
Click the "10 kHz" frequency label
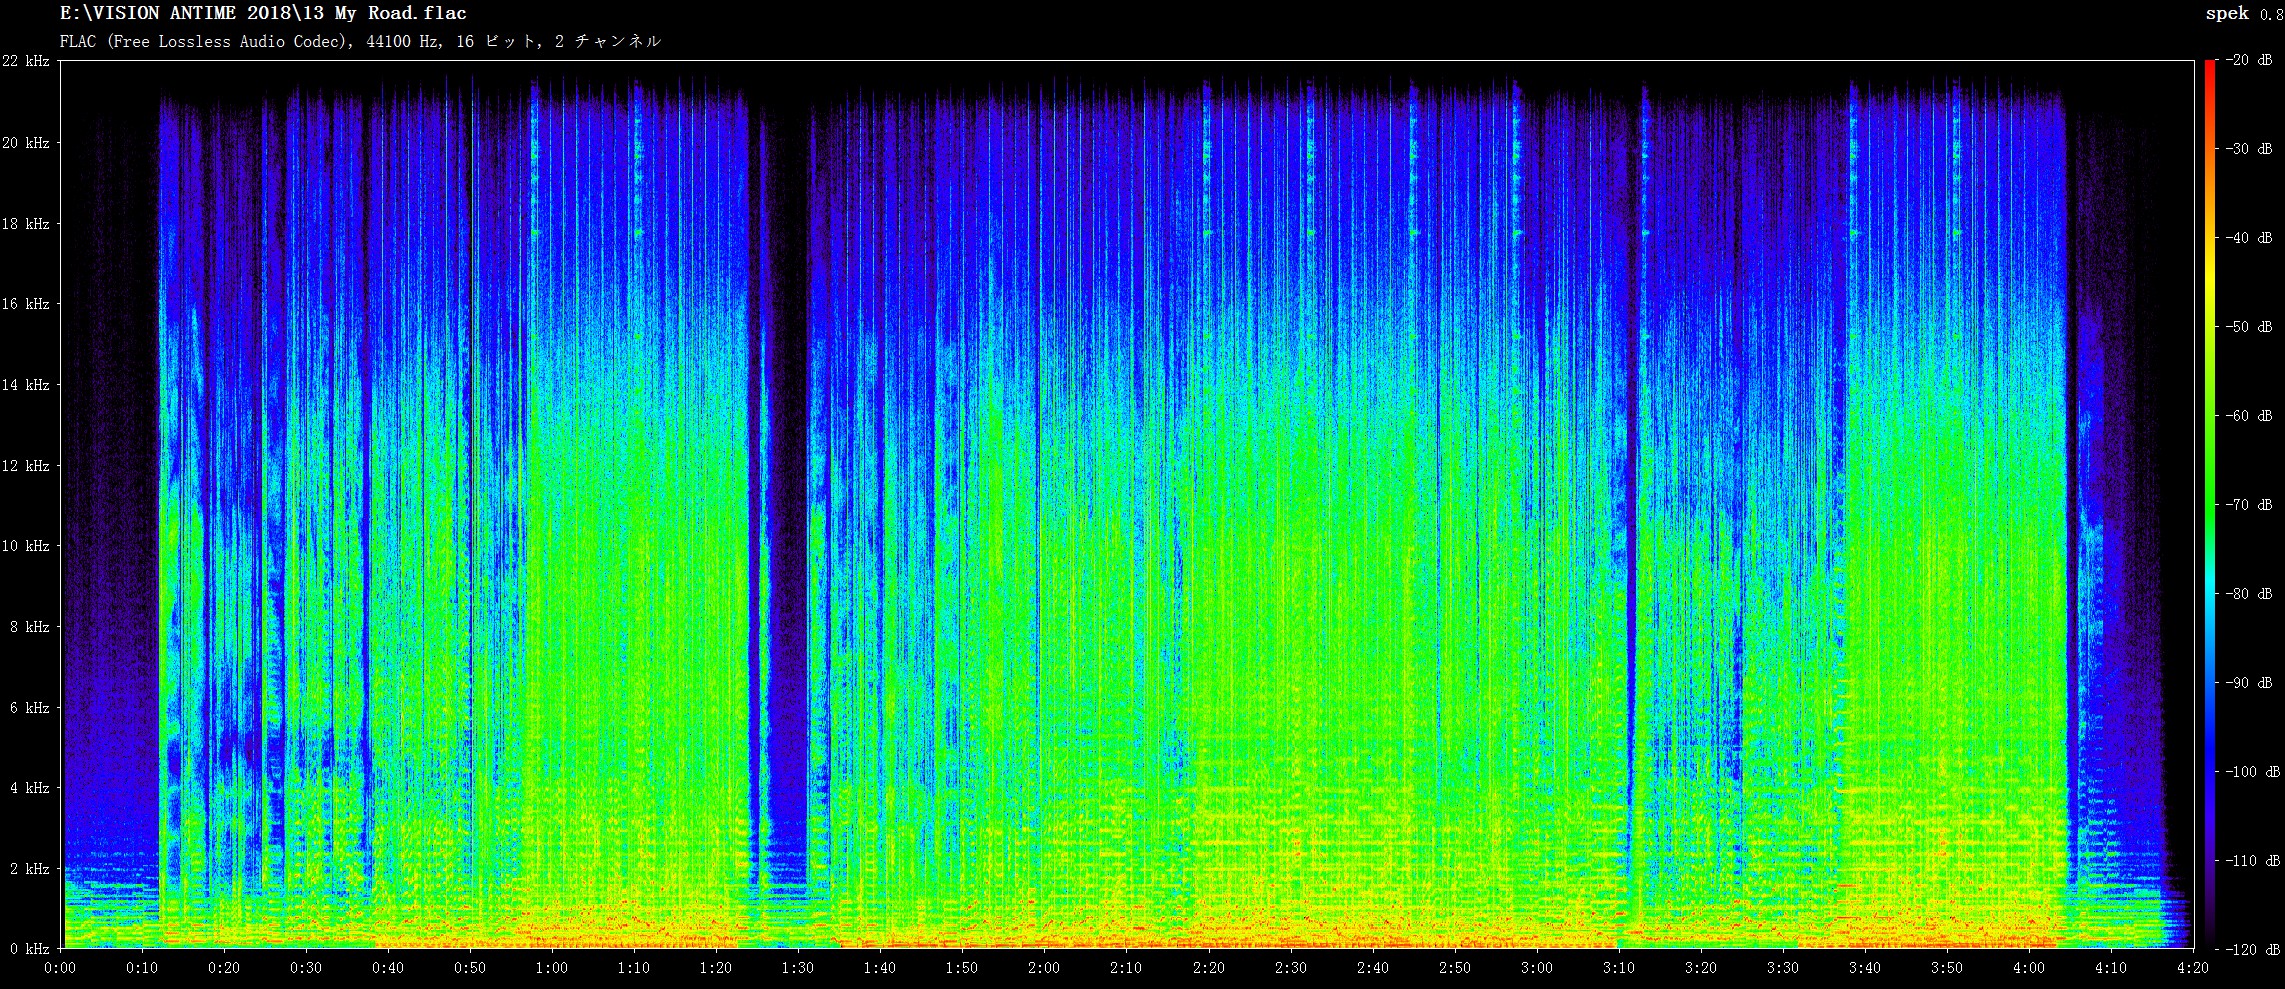coord(25,546)
